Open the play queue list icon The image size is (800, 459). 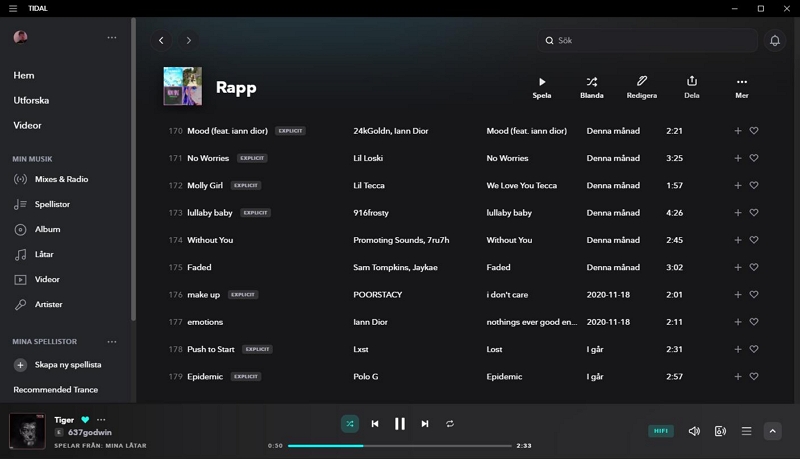click(746, 431)
